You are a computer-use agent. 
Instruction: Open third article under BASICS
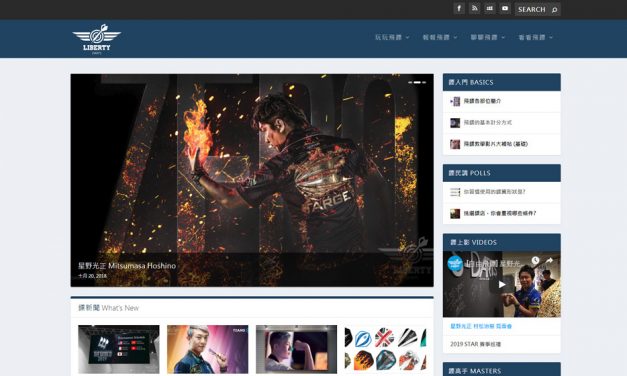[495, 144]
